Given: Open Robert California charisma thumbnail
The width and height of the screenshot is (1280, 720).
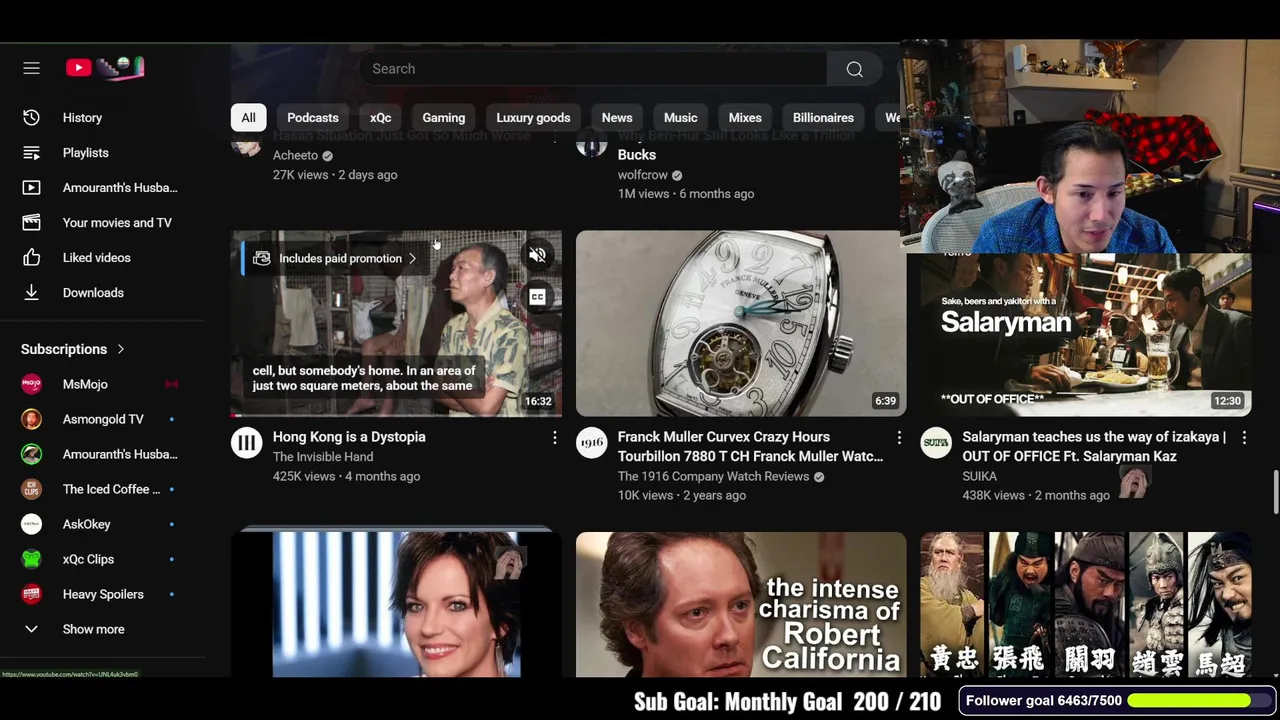Looking at the screenshot, I should (741, 604).
